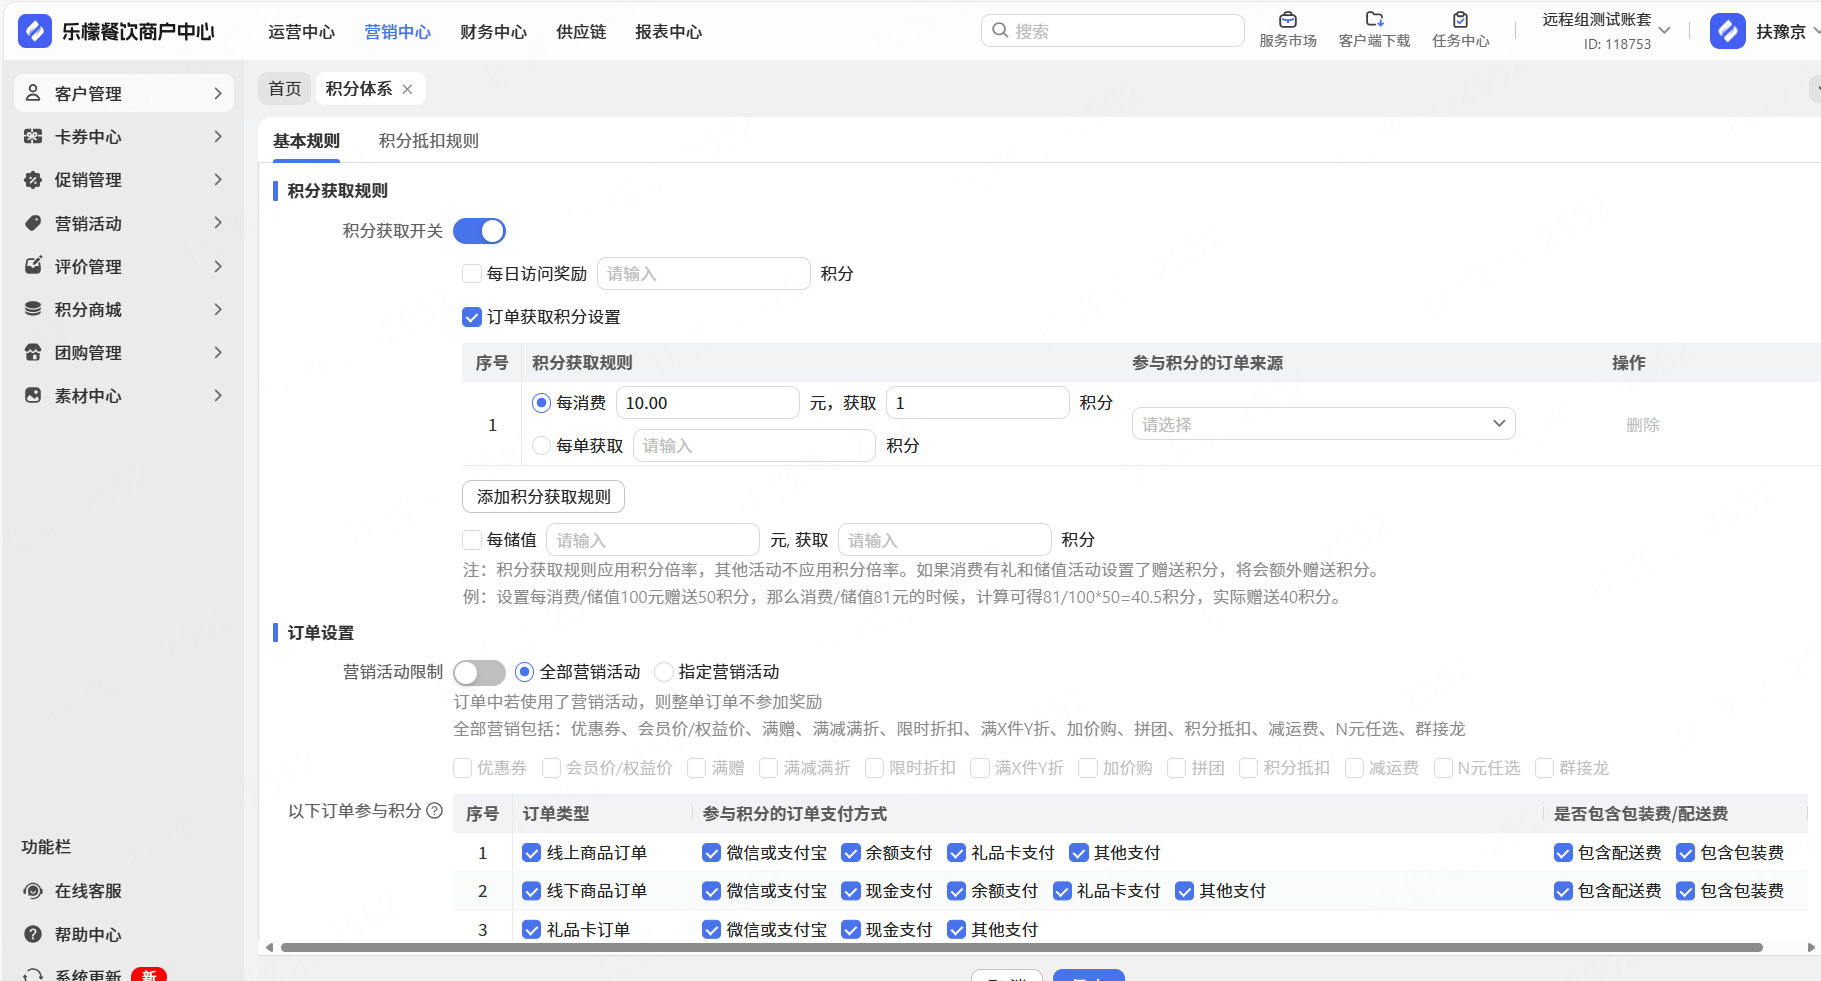The height and width of the screenshot is (981, 1821).
Task: Click the 在线客服 online support icon
Action: click(x=33, y=891)
